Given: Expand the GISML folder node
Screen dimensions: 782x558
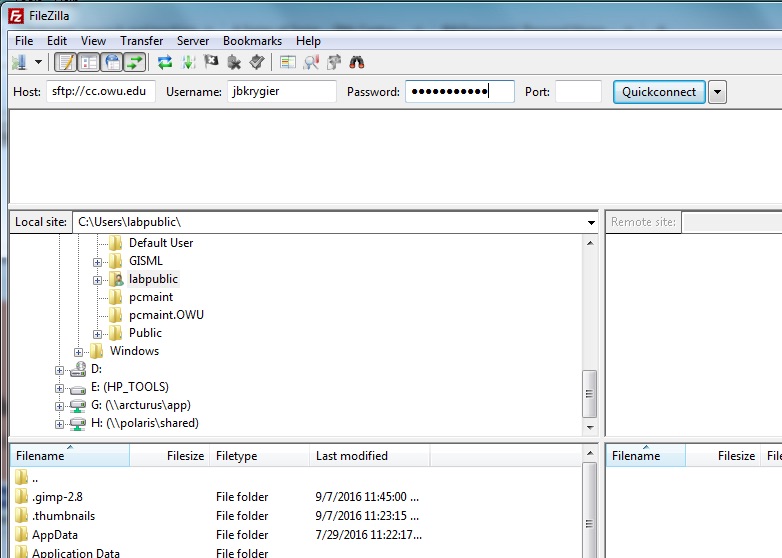Looking at the screenshot, I should click(x=97, y=262).
